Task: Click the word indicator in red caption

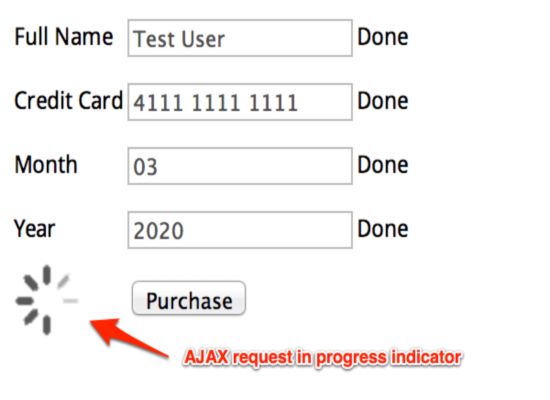Action: (x=427, y=358)
